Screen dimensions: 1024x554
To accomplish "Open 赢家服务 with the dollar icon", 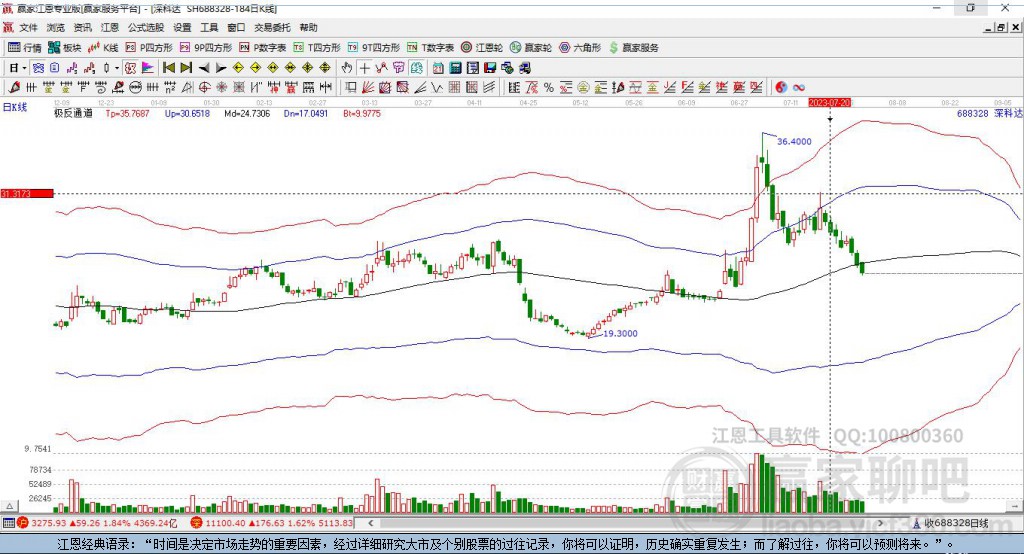I will (x=634, y=48).
